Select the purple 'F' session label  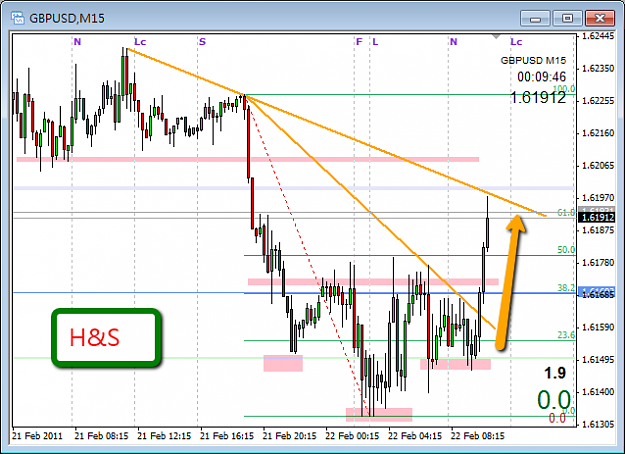(x=359, y=42)
